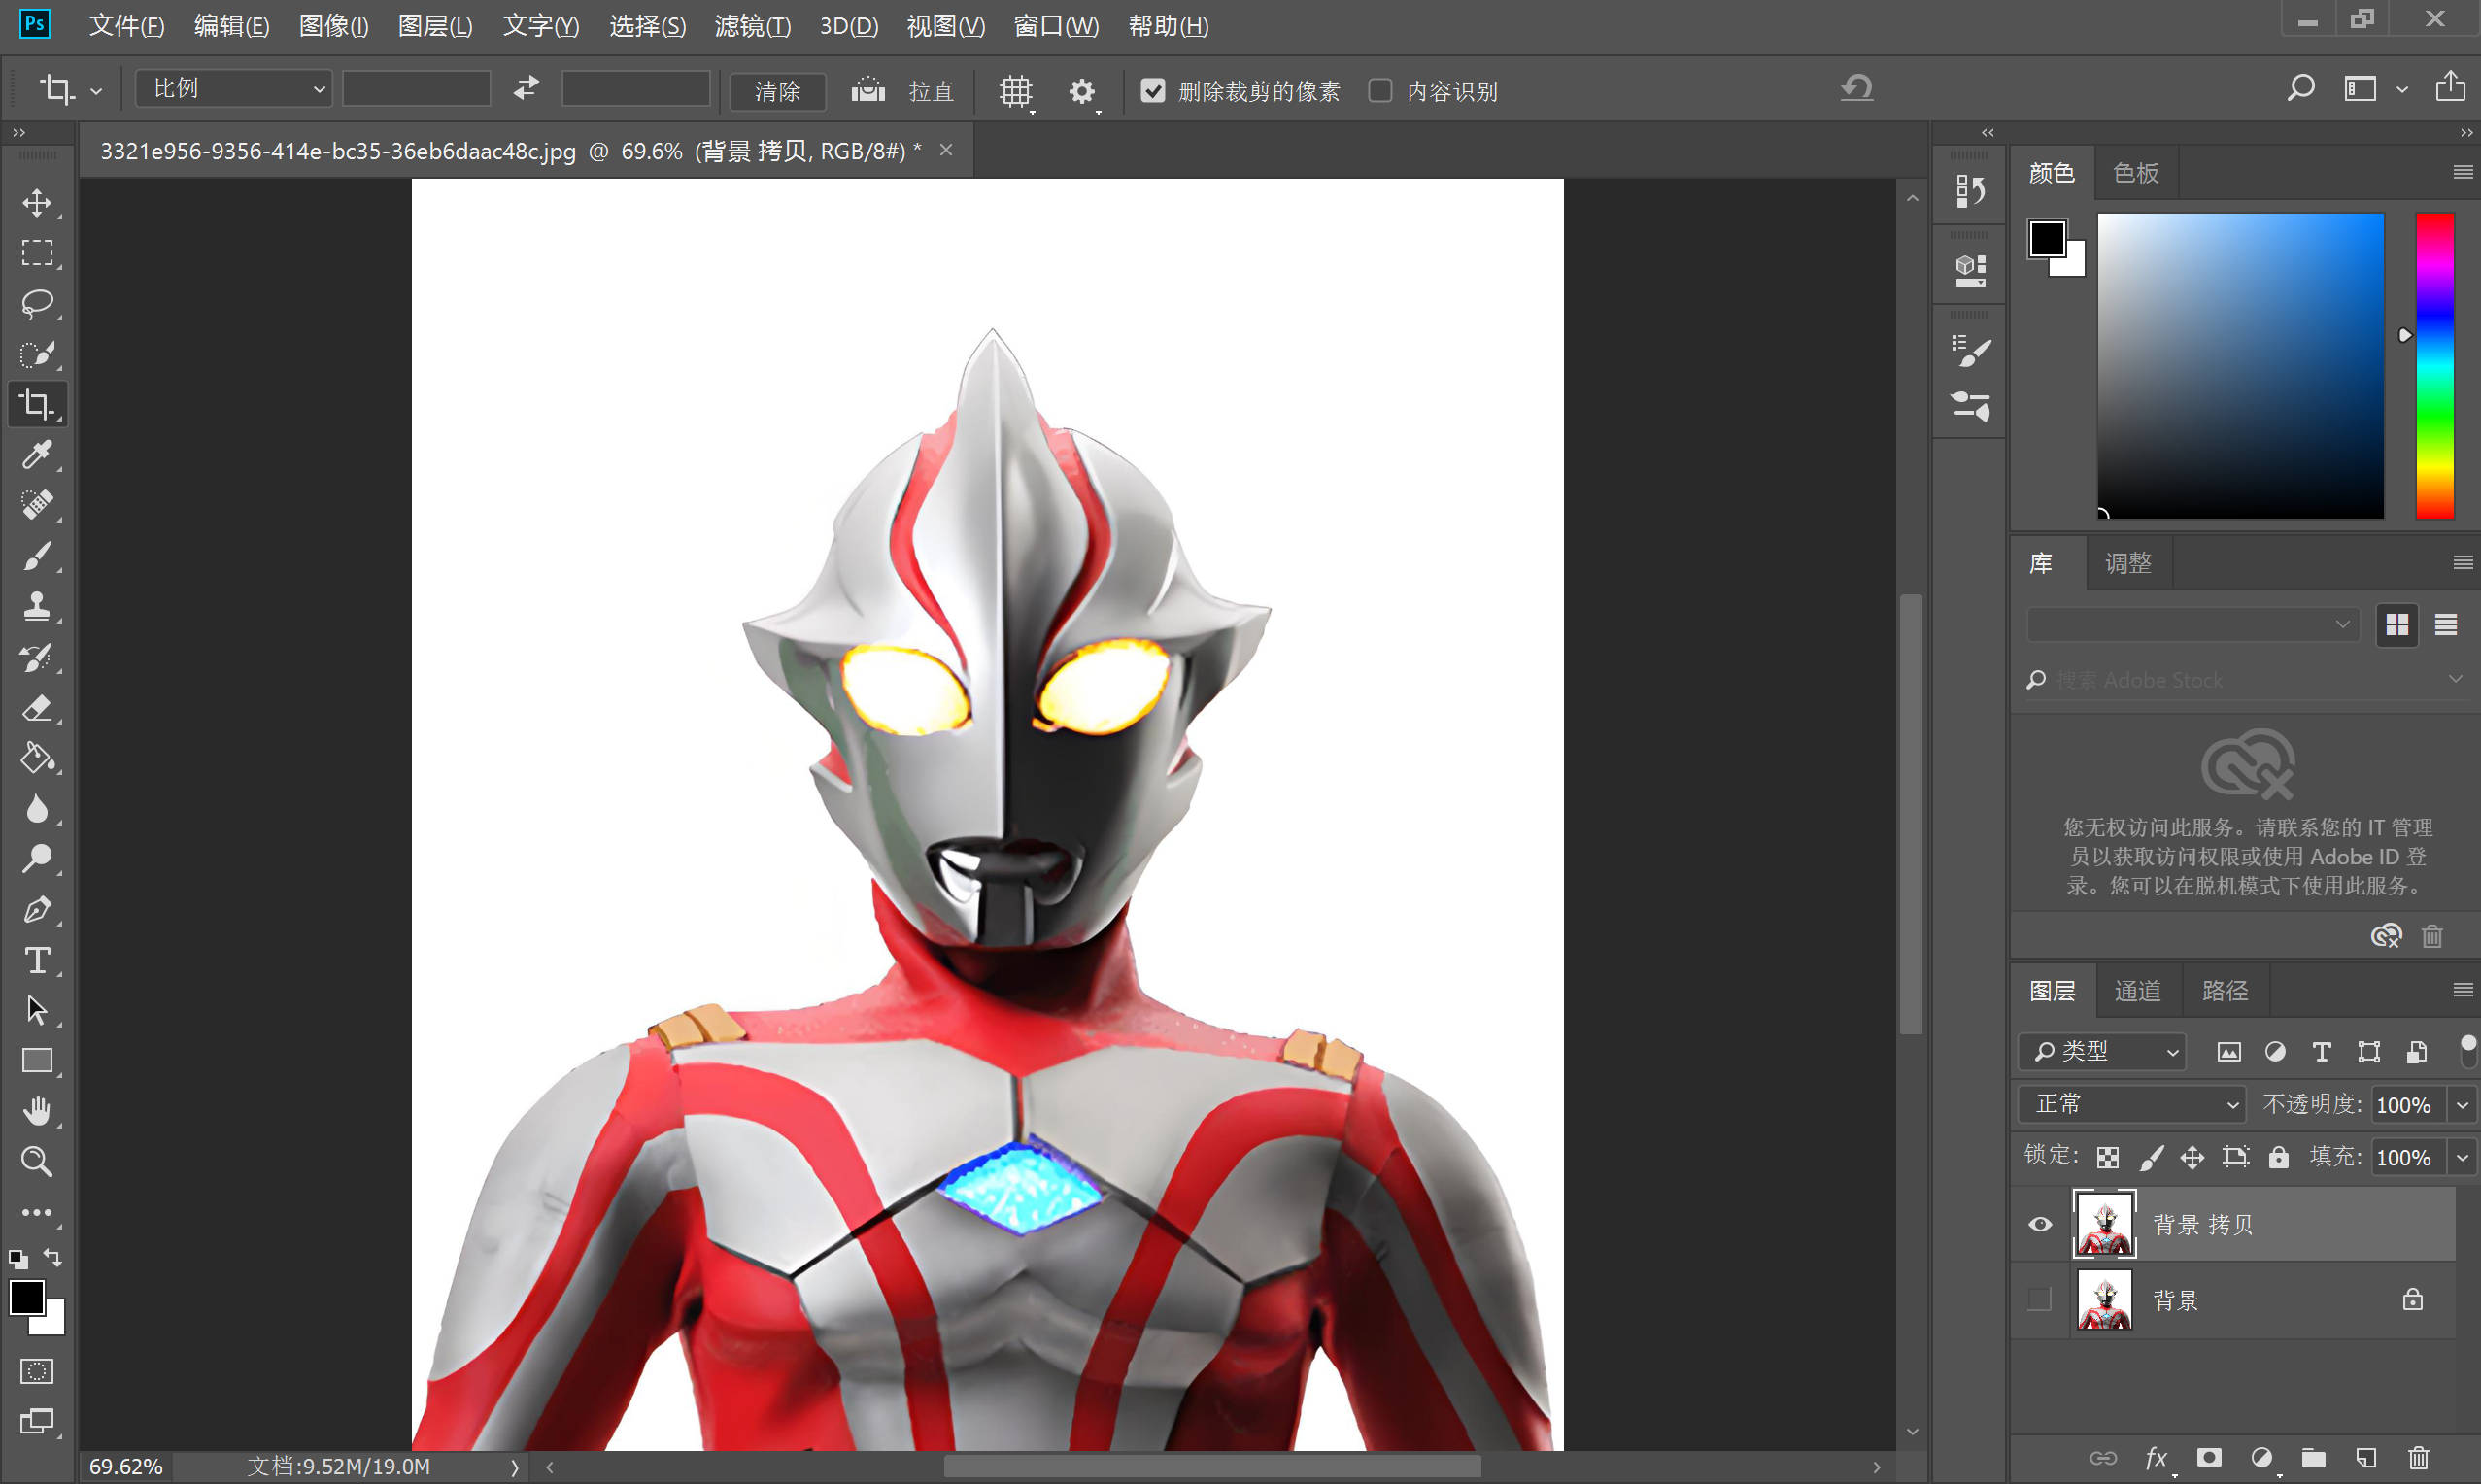Screen dimensions: 2481x1484
Task: Open the 文件(F) menu
Action: pyautogui.click(x=127, y=26)
